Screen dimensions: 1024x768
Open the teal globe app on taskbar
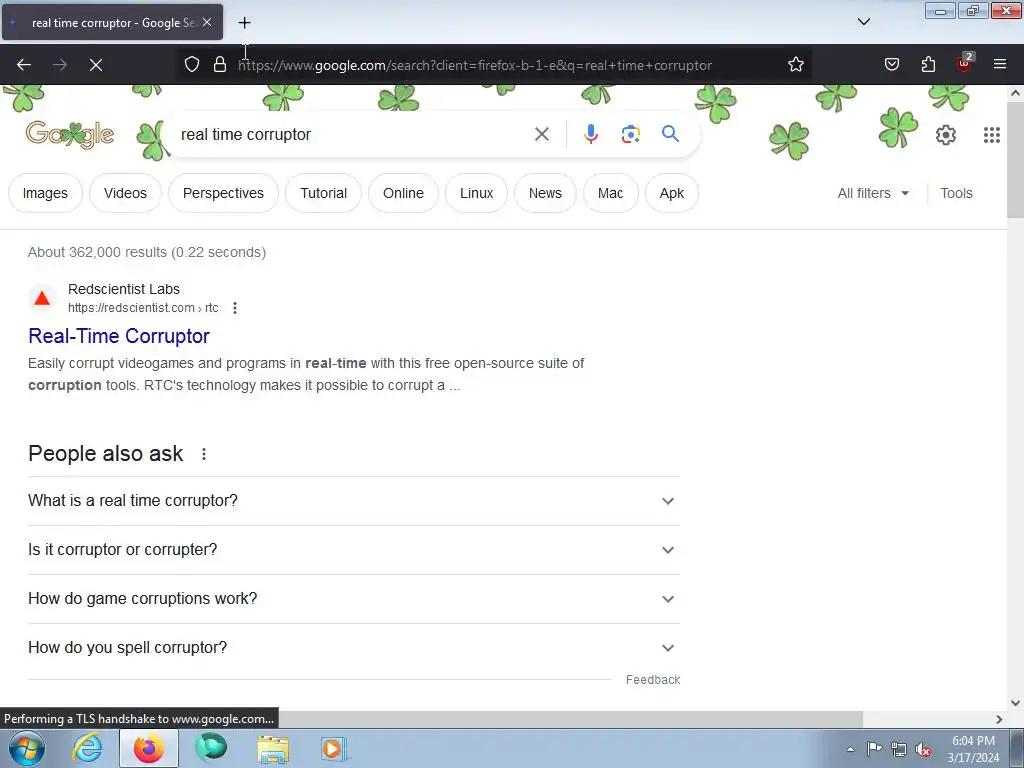[211, 748]
